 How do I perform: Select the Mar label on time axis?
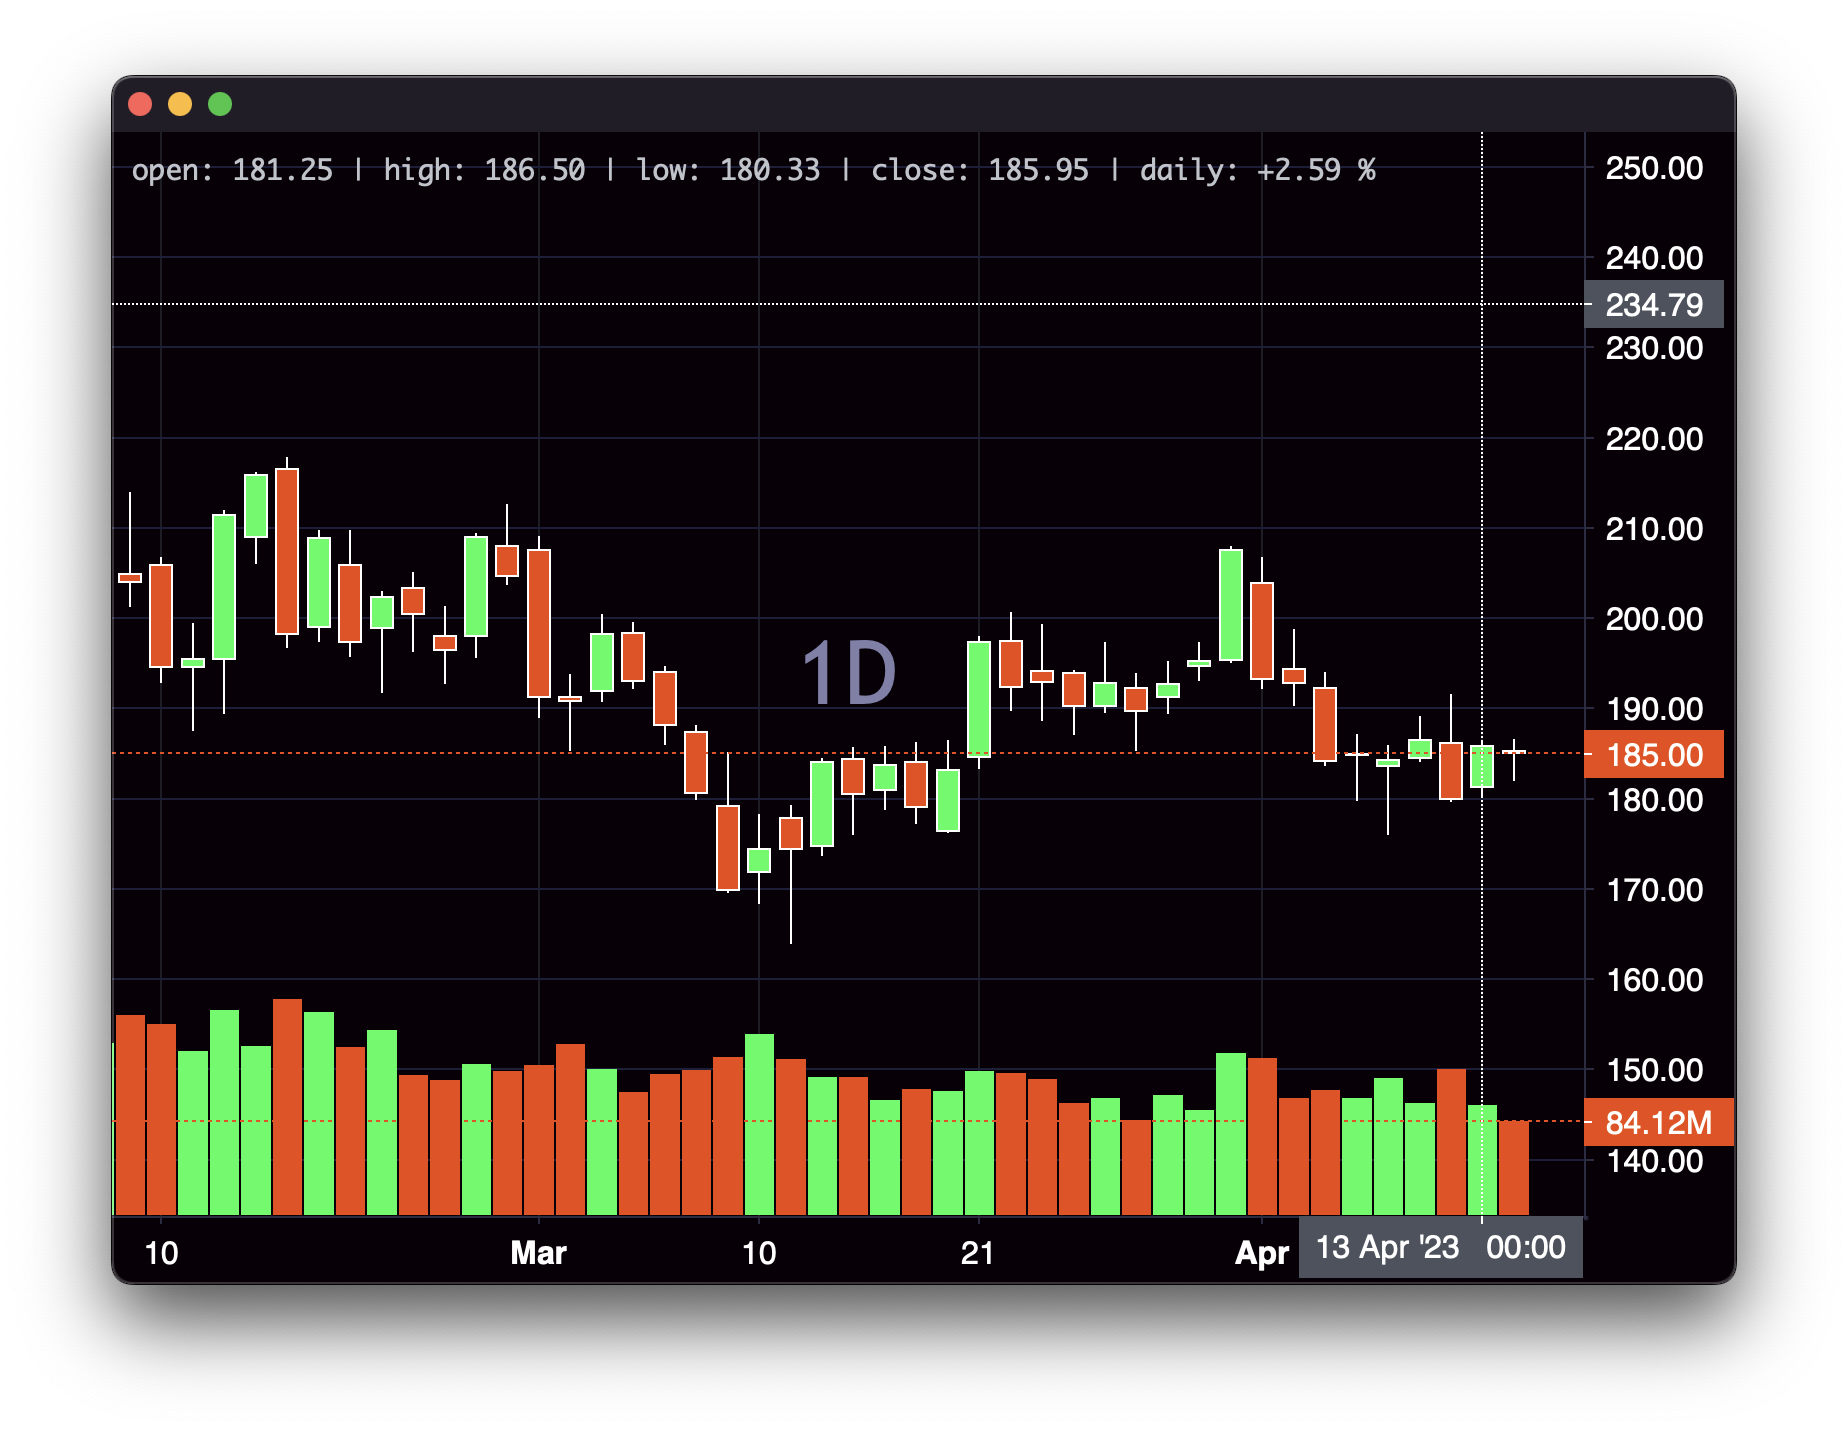(538, 1252)
